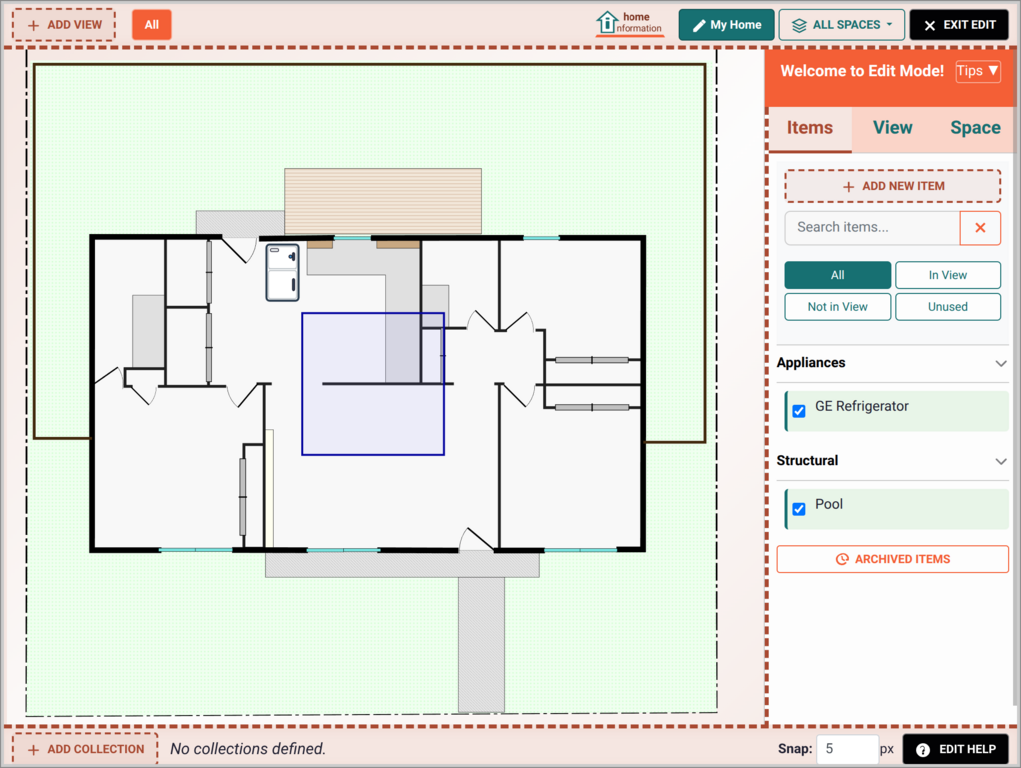This screenshot has width=1021, height=768.
Task: Click the wooden deck area on the plan
Action: [383, 201]
